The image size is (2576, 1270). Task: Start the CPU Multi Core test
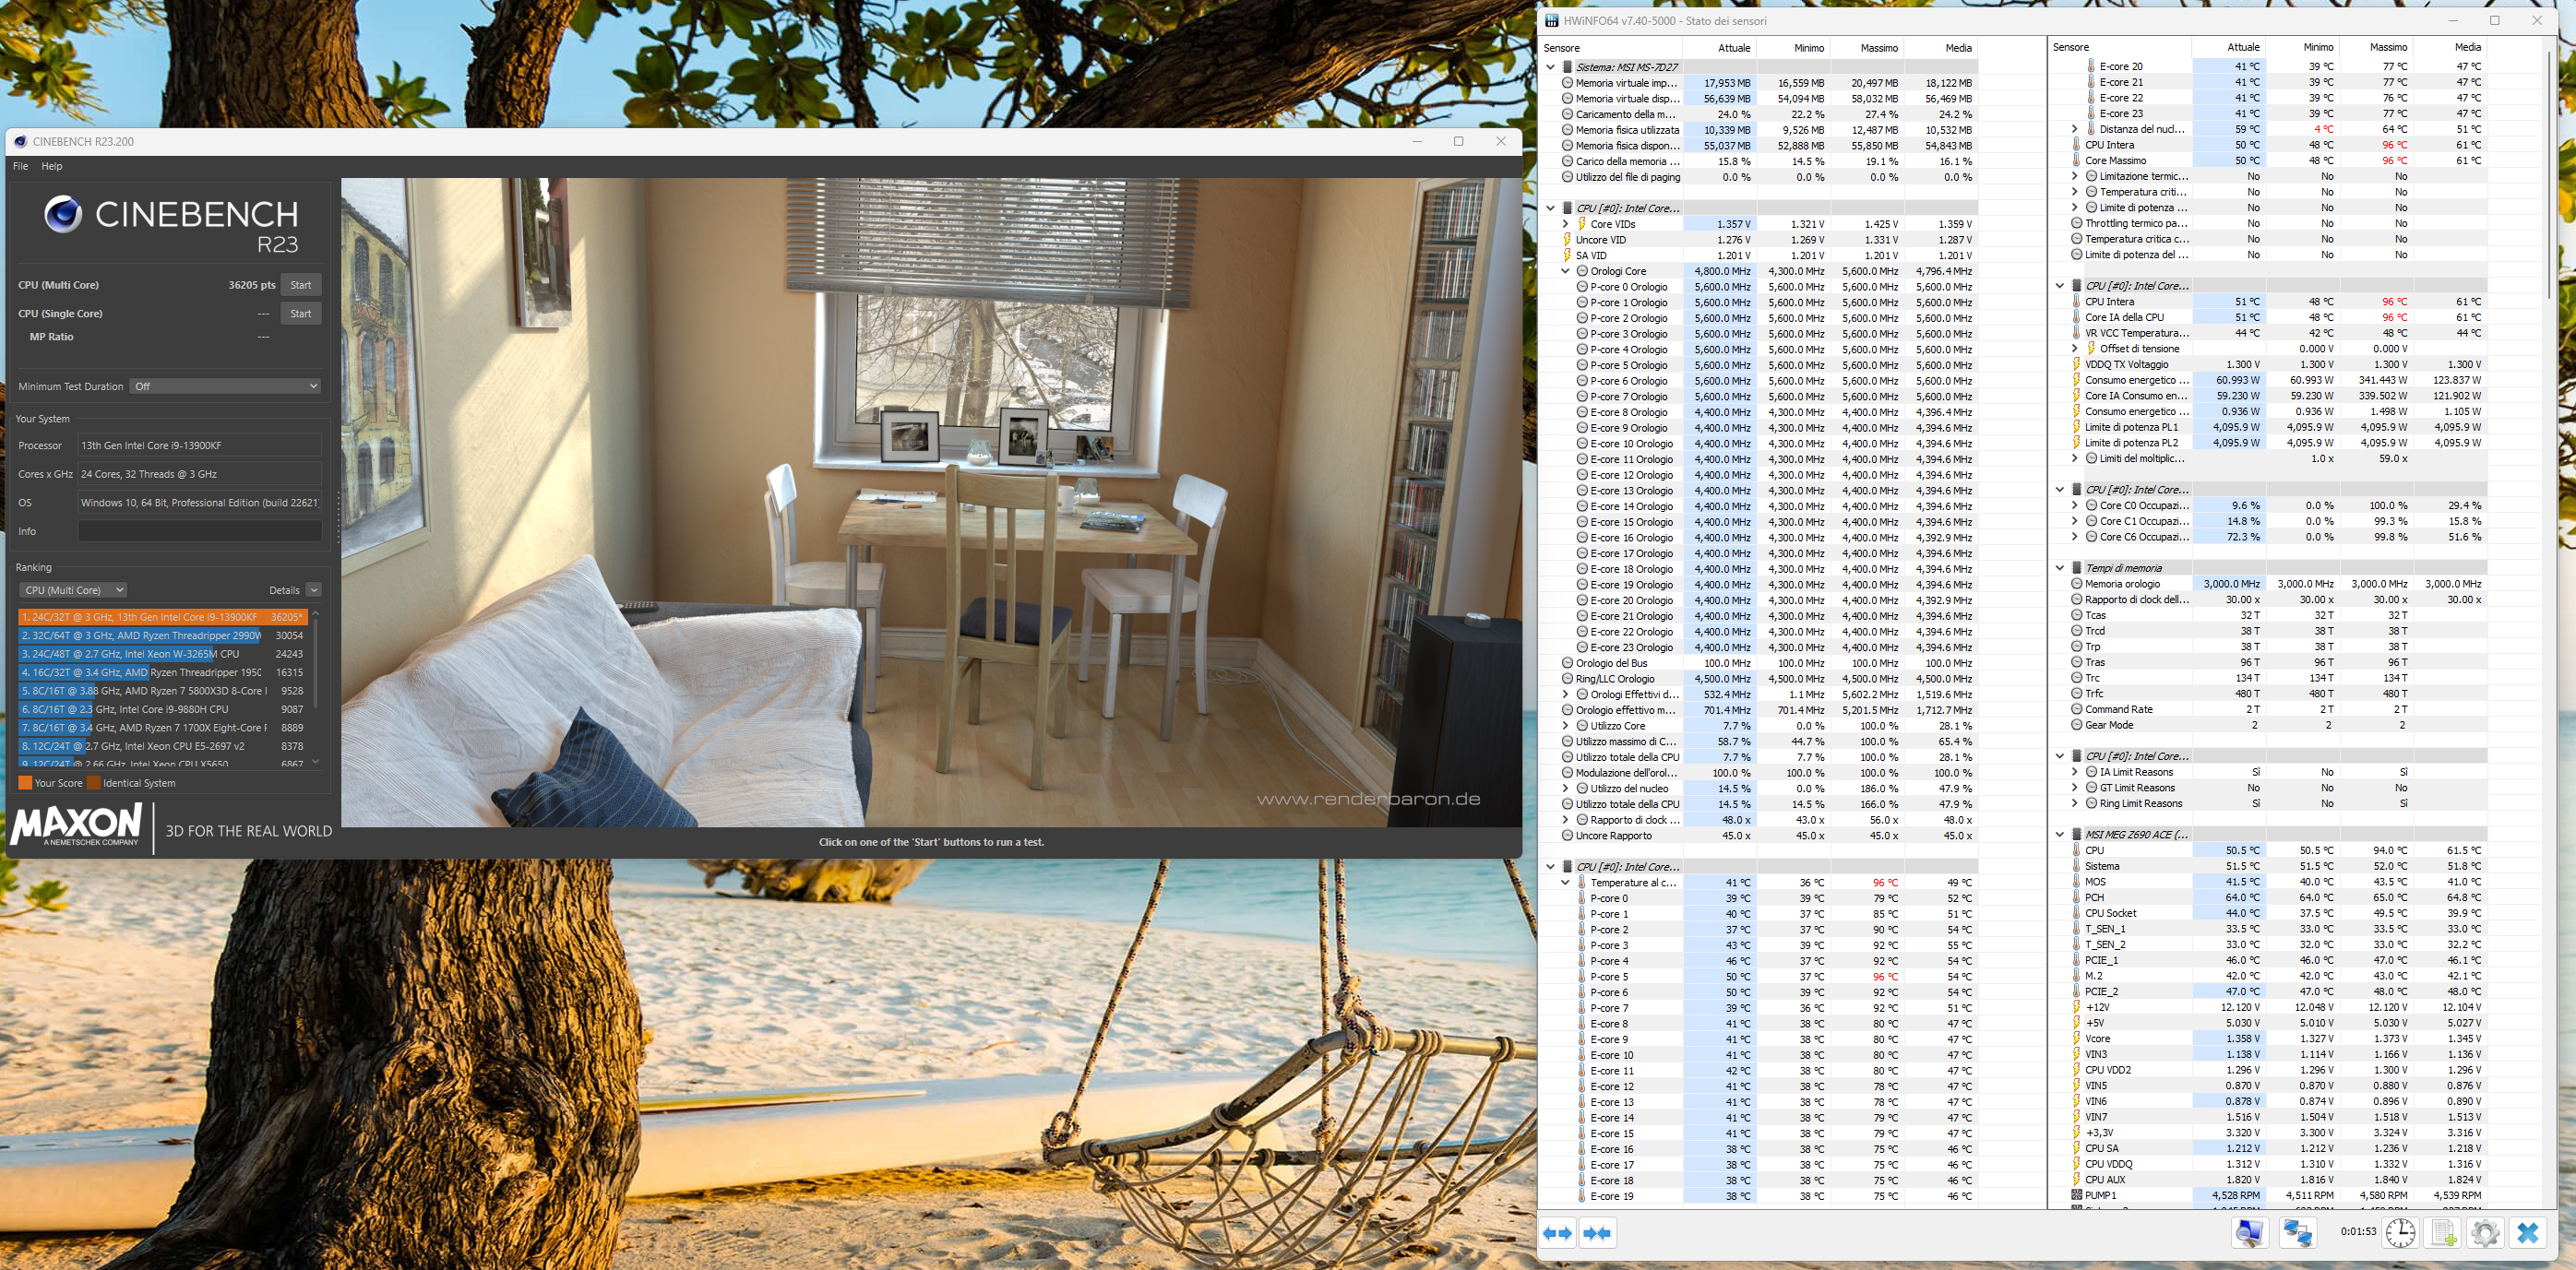tap(300, 285)
